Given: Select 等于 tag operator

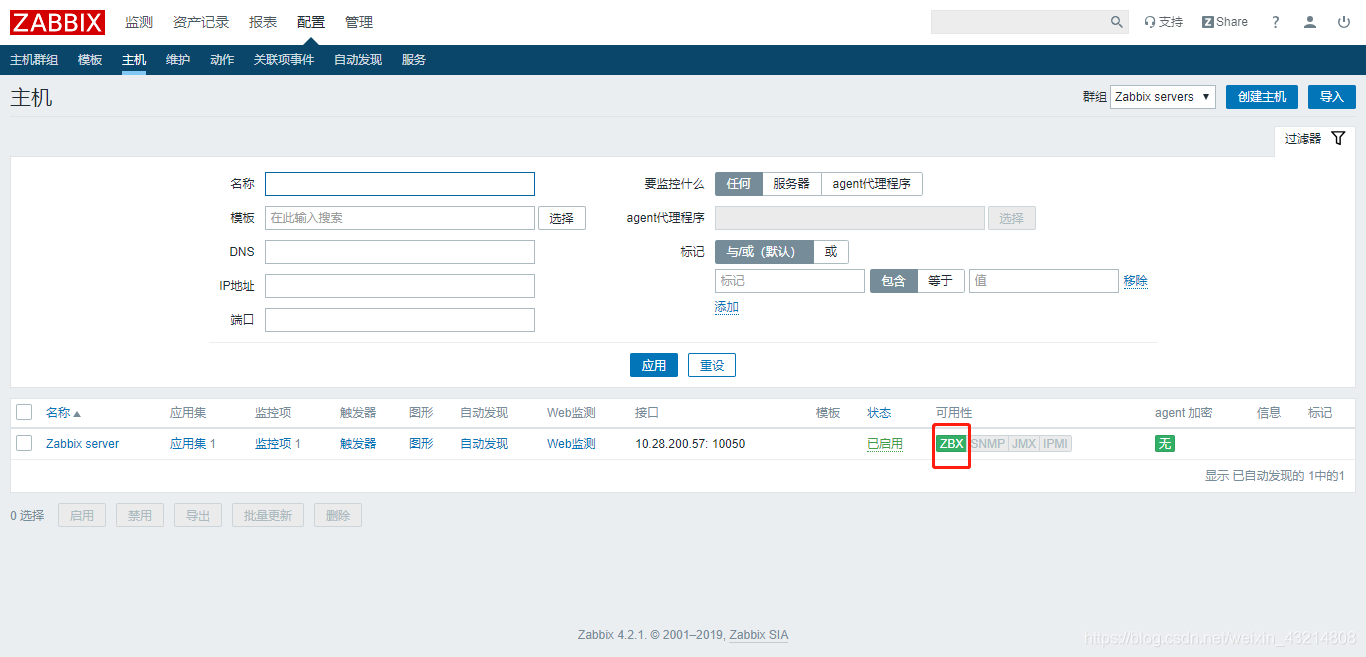Looking at the screenshot, I should point(941,281).
